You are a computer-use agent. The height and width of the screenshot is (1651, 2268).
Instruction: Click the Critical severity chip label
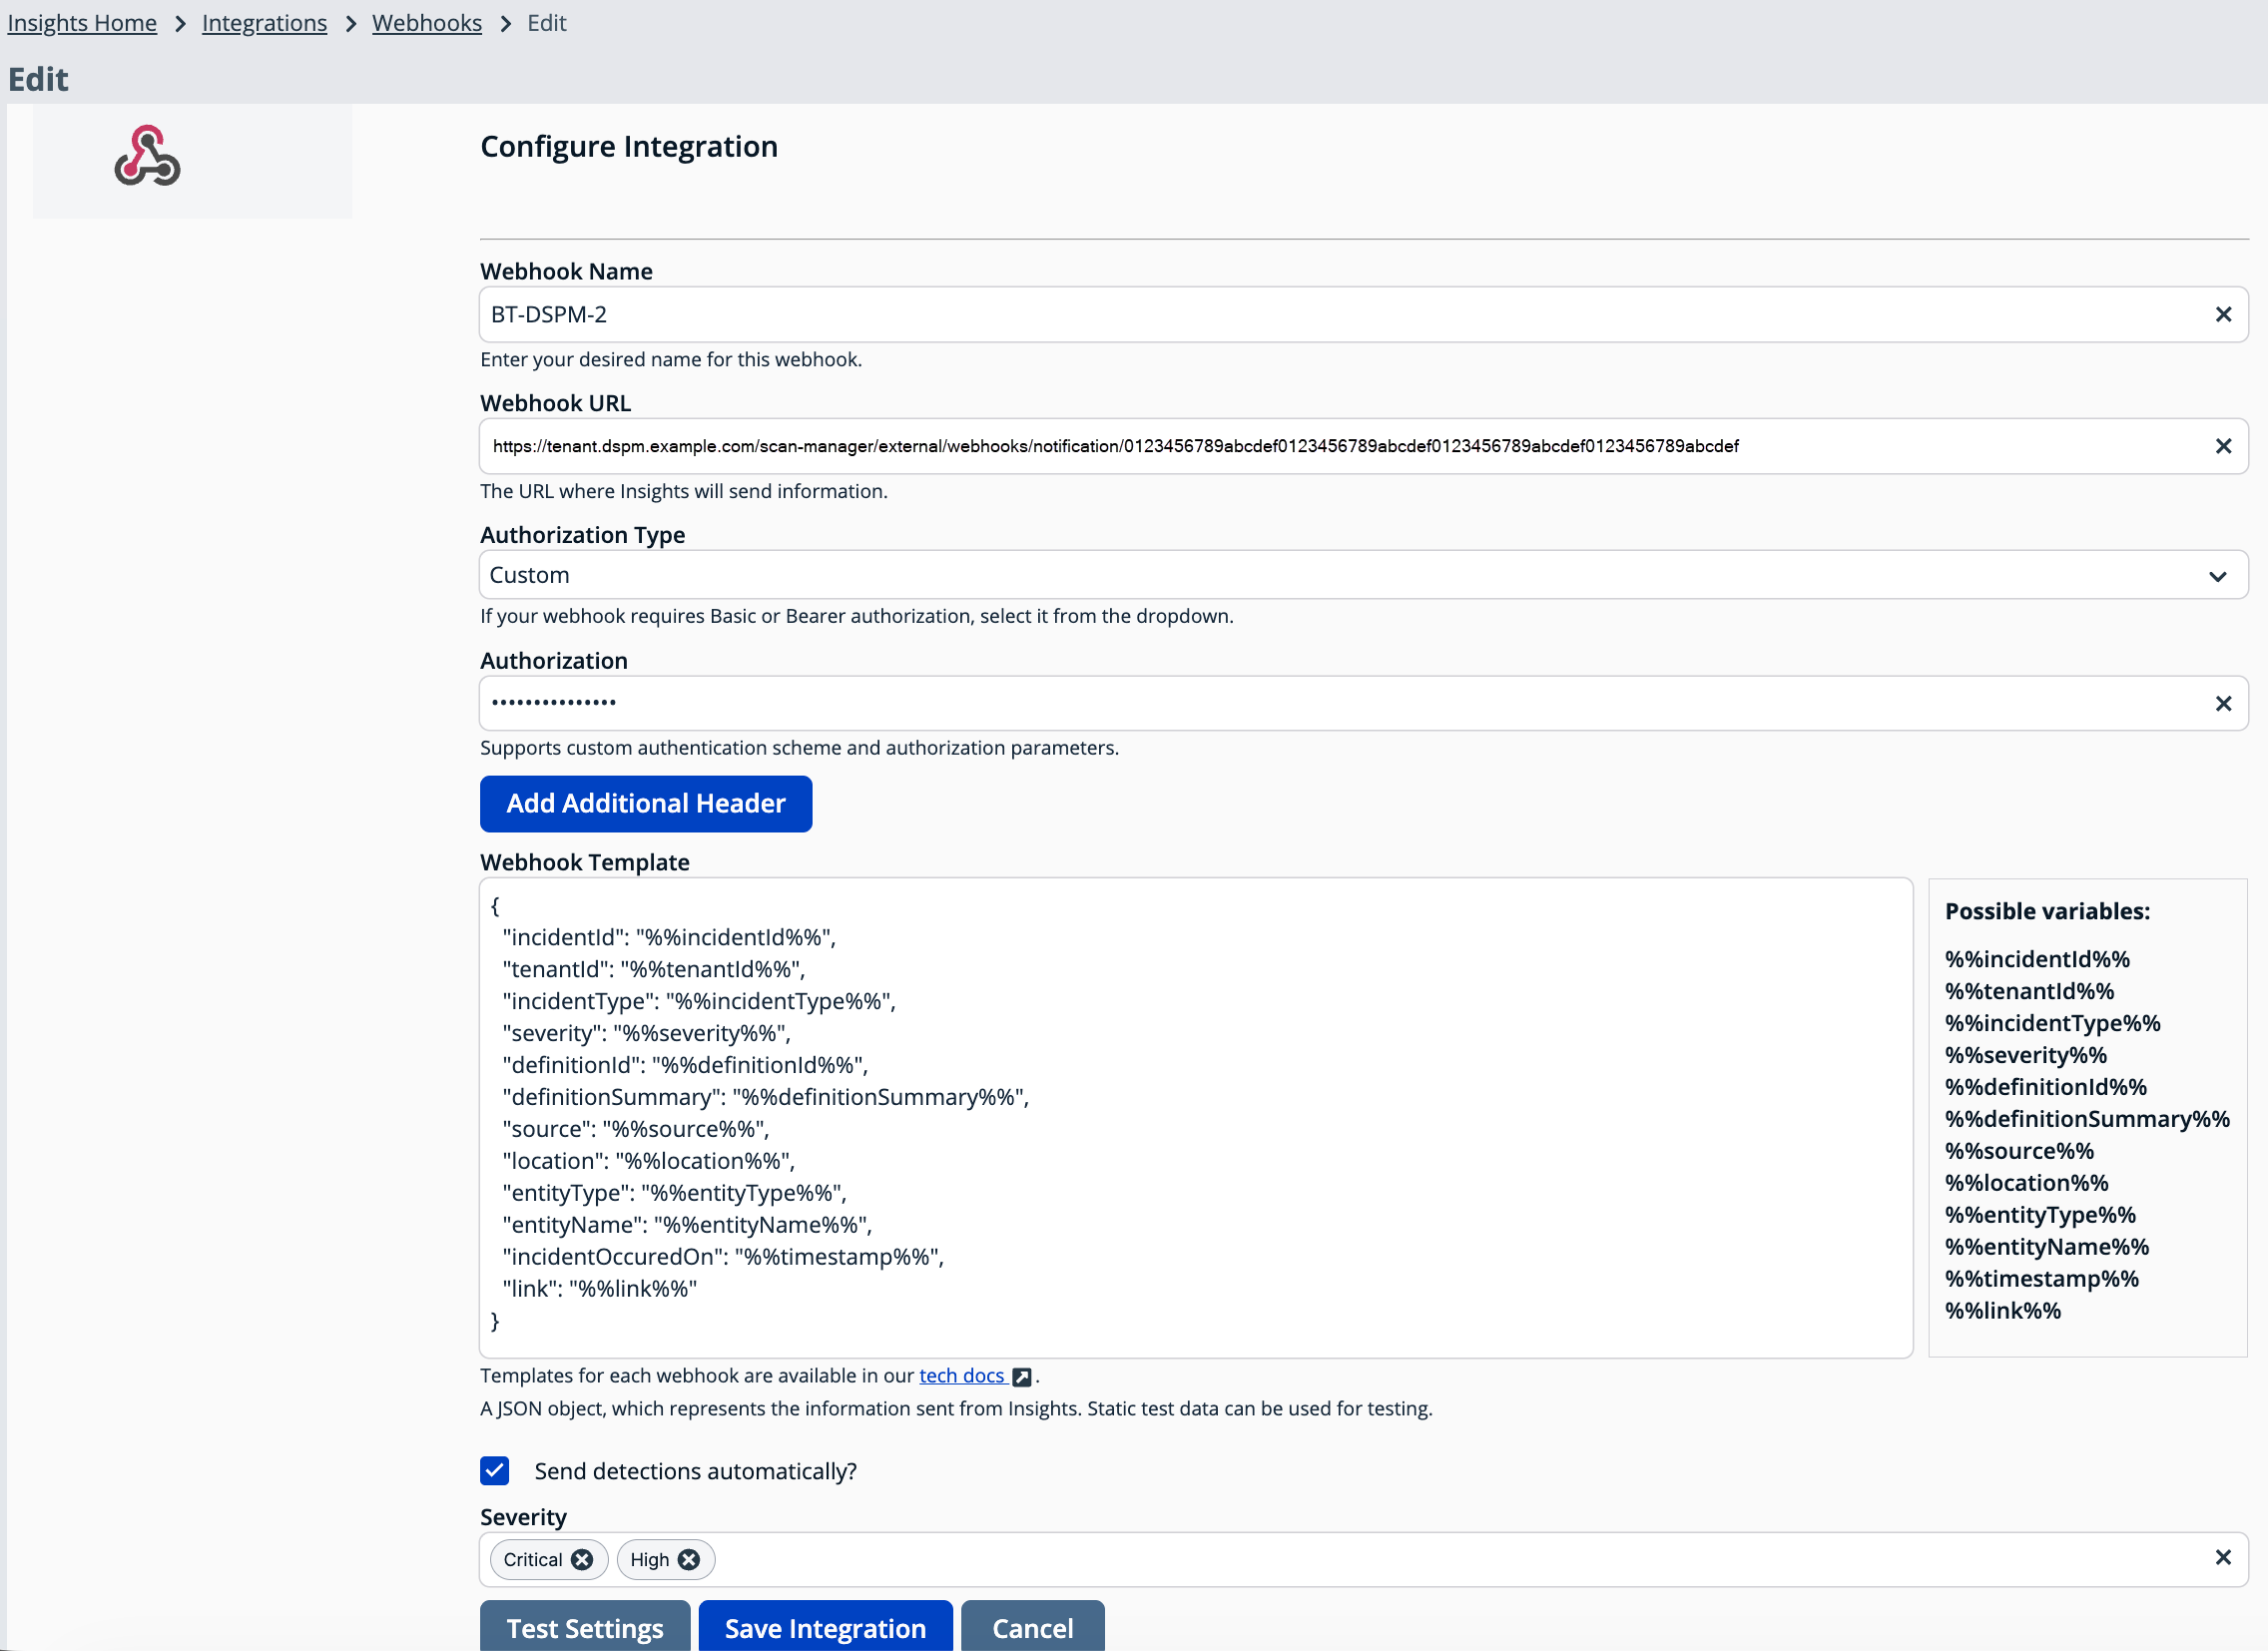click(x=533, y=1560)
